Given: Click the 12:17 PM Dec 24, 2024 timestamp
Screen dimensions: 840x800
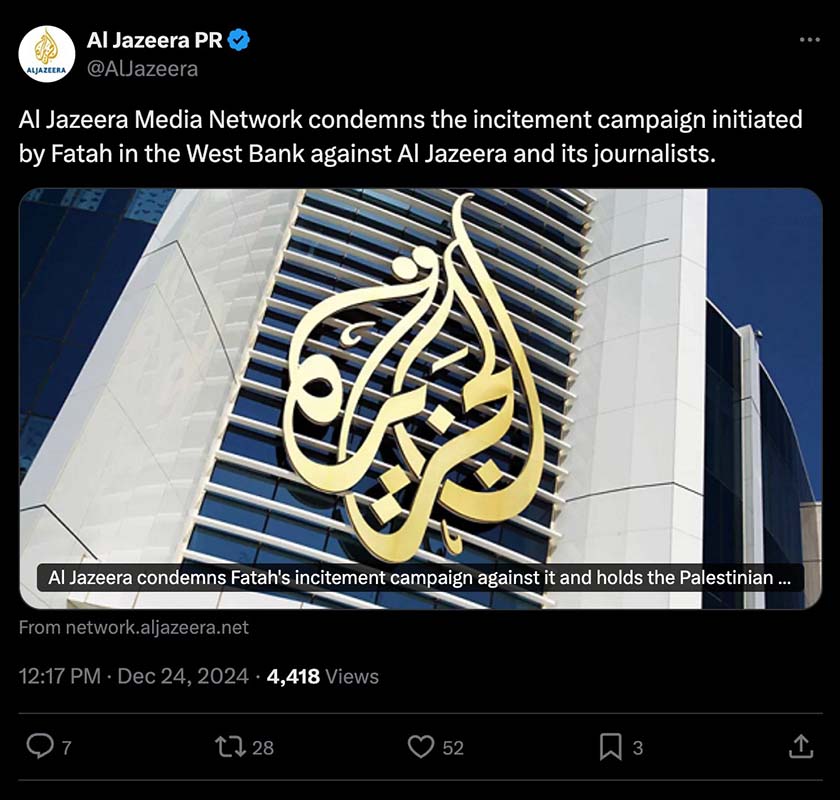Looking at the screenshot, I should point(134,676).
